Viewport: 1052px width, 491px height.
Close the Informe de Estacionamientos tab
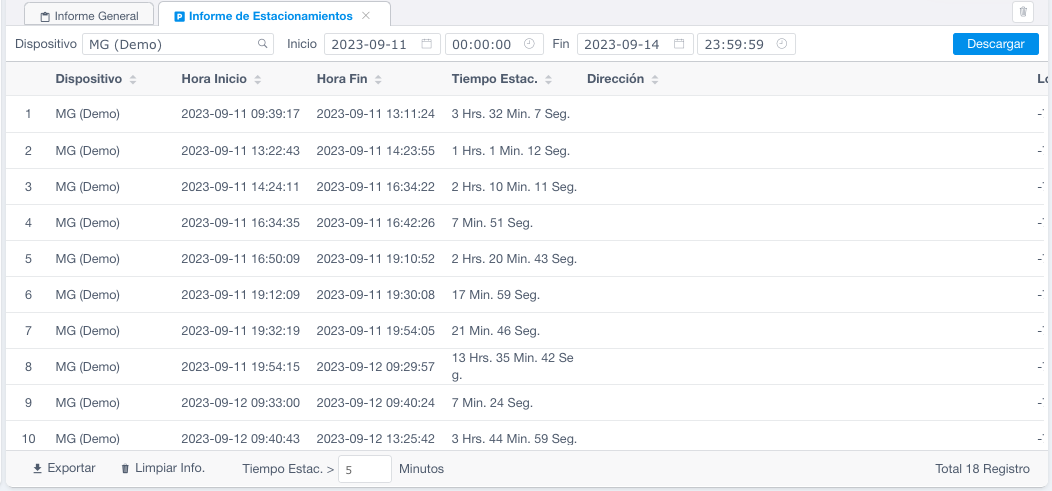point(366,16)
